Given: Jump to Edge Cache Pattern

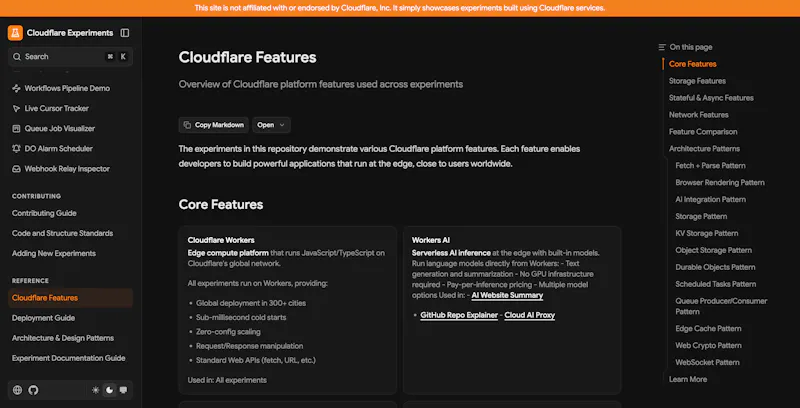Looking at the screenshot, I should click(x=708, y=328).
